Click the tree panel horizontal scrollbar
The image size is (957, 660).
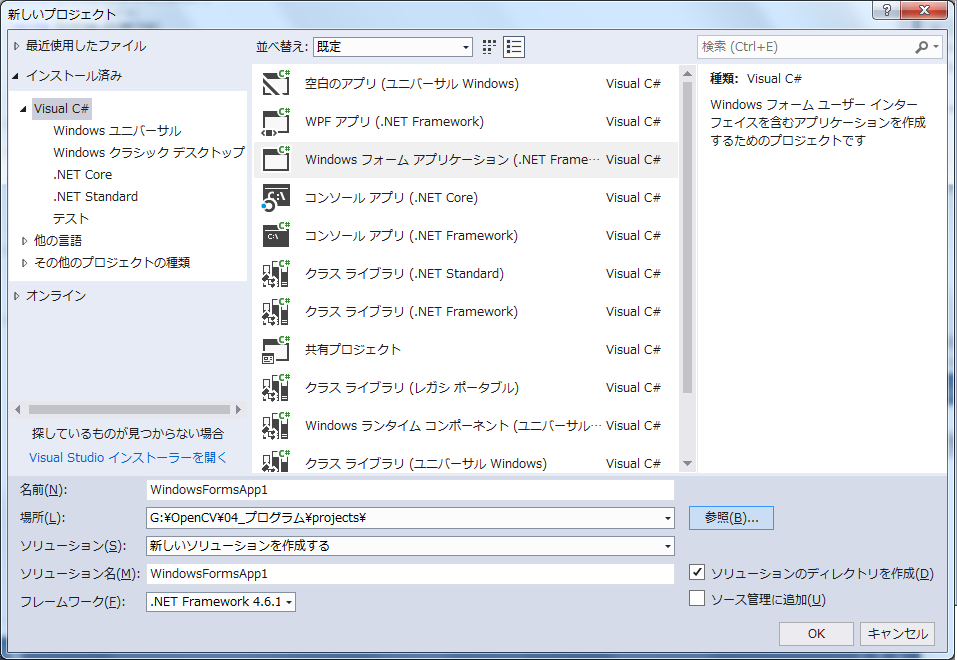(x=129, y=409)
